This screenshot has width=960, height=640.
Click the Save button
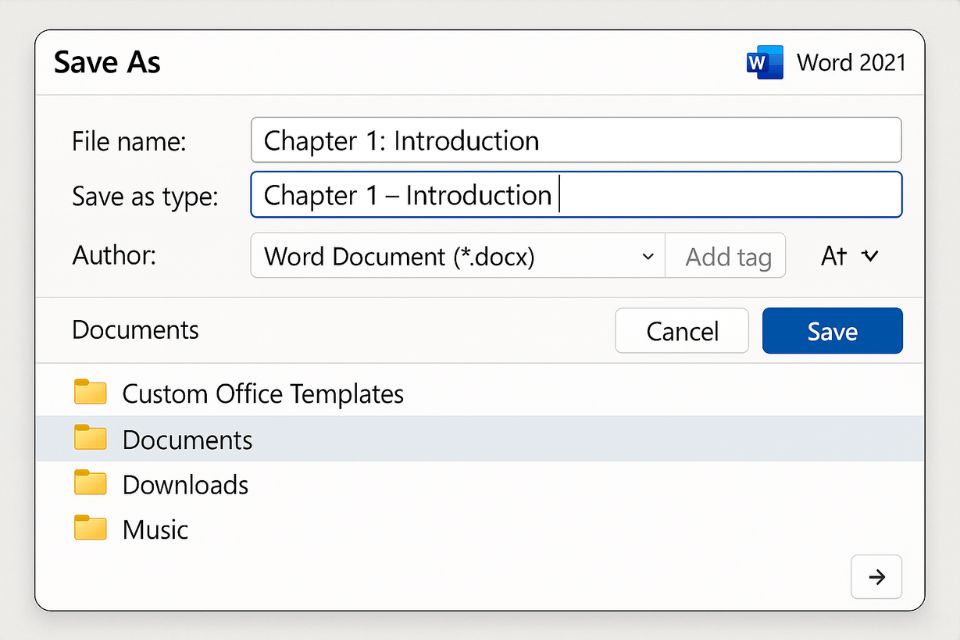[x=832, y=330]
